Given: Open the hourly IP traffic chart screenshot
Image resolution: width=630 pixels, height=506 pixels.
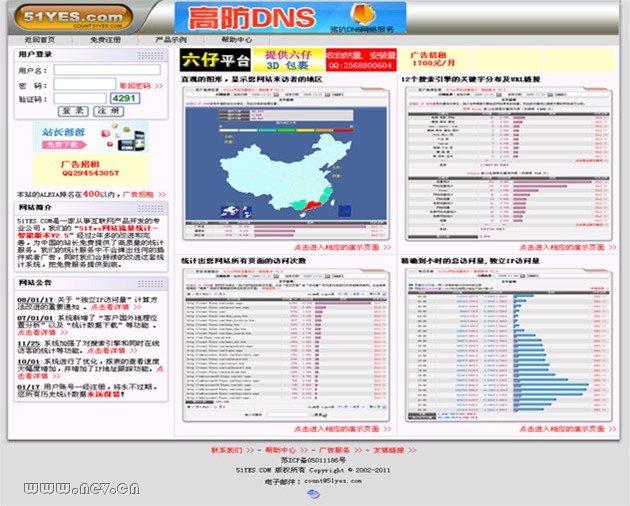Looking at the screenshot, I should 509,345.
